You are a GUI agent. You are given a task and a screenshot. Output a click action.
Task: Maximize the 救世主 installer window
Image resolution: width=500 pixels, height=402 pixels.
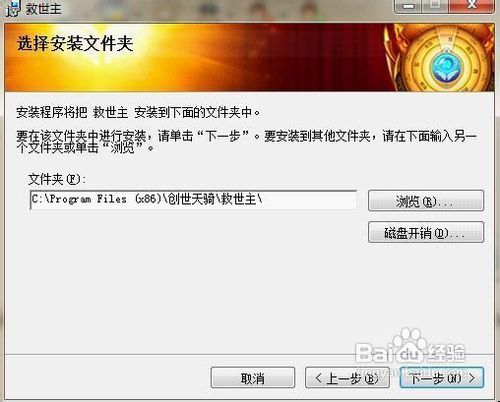click(436, 6)
